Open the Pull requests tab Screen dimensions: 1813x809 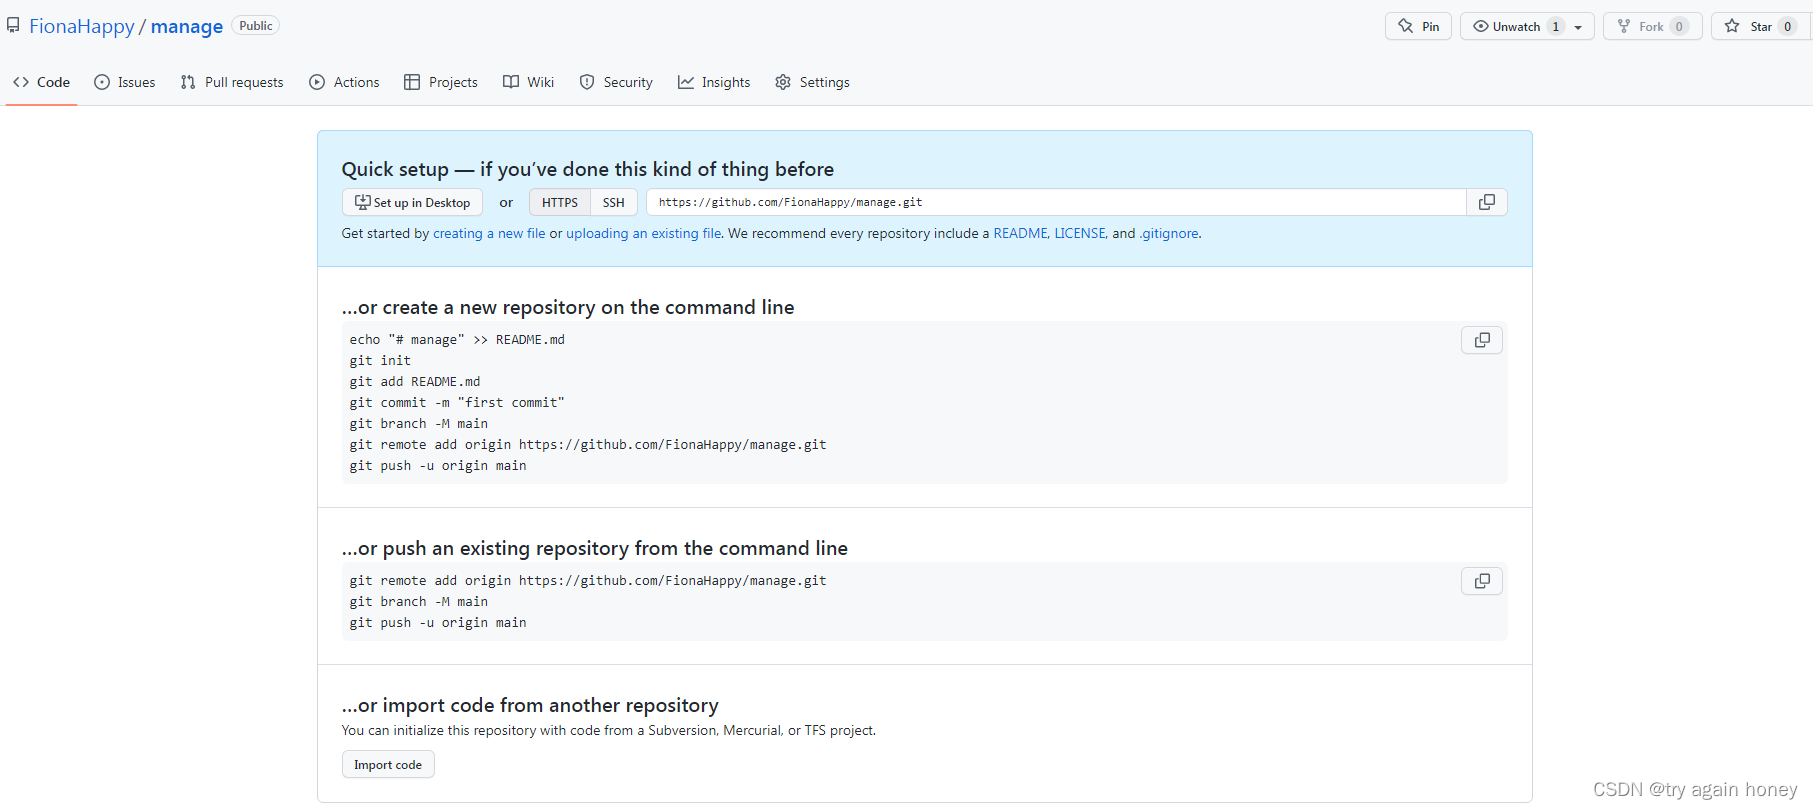click(x=232, y=82)
